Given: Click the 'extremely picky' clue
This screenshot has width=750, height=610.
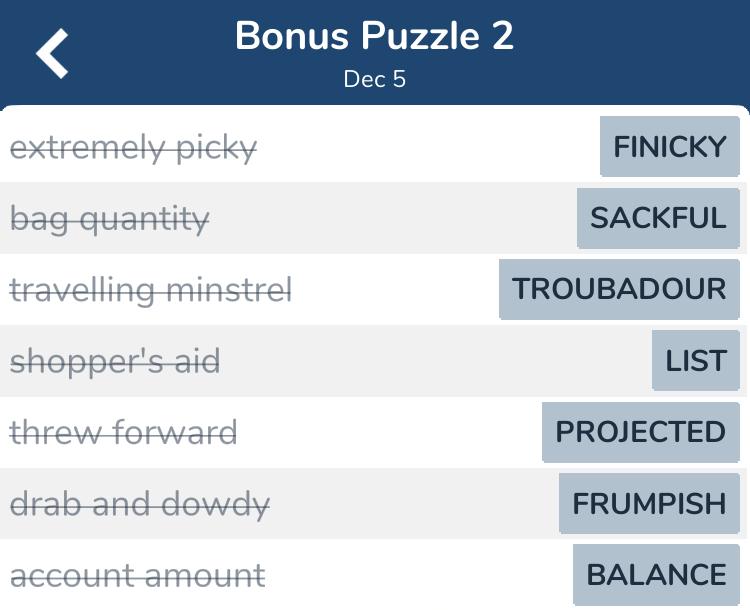Looking at the screenshot, I should coord(133,148).
